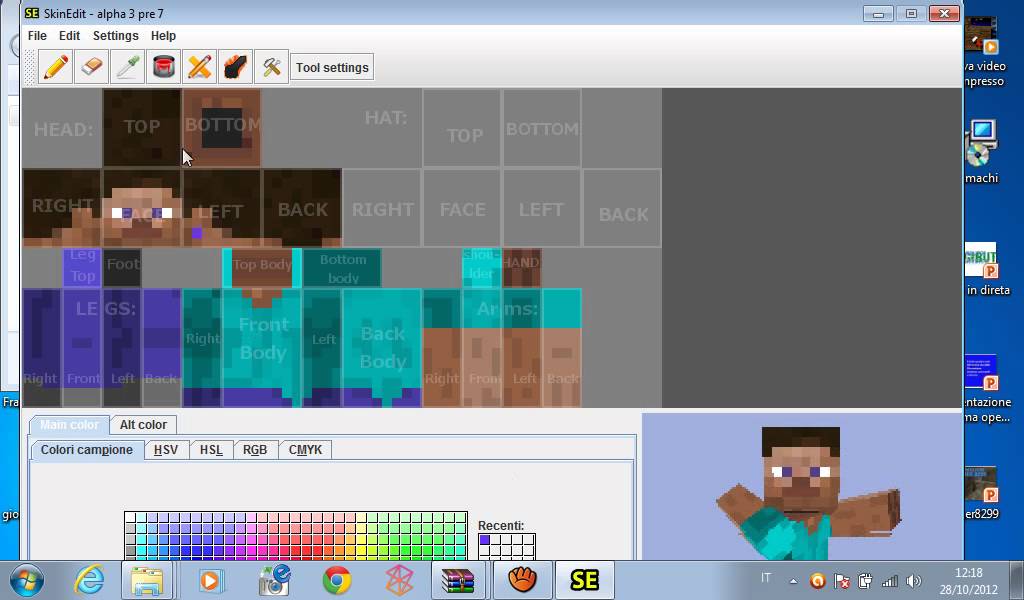Viewport: 1024px width, 600px height.
Task: Select the Pencil drawing tool
Action: point(56,67)
